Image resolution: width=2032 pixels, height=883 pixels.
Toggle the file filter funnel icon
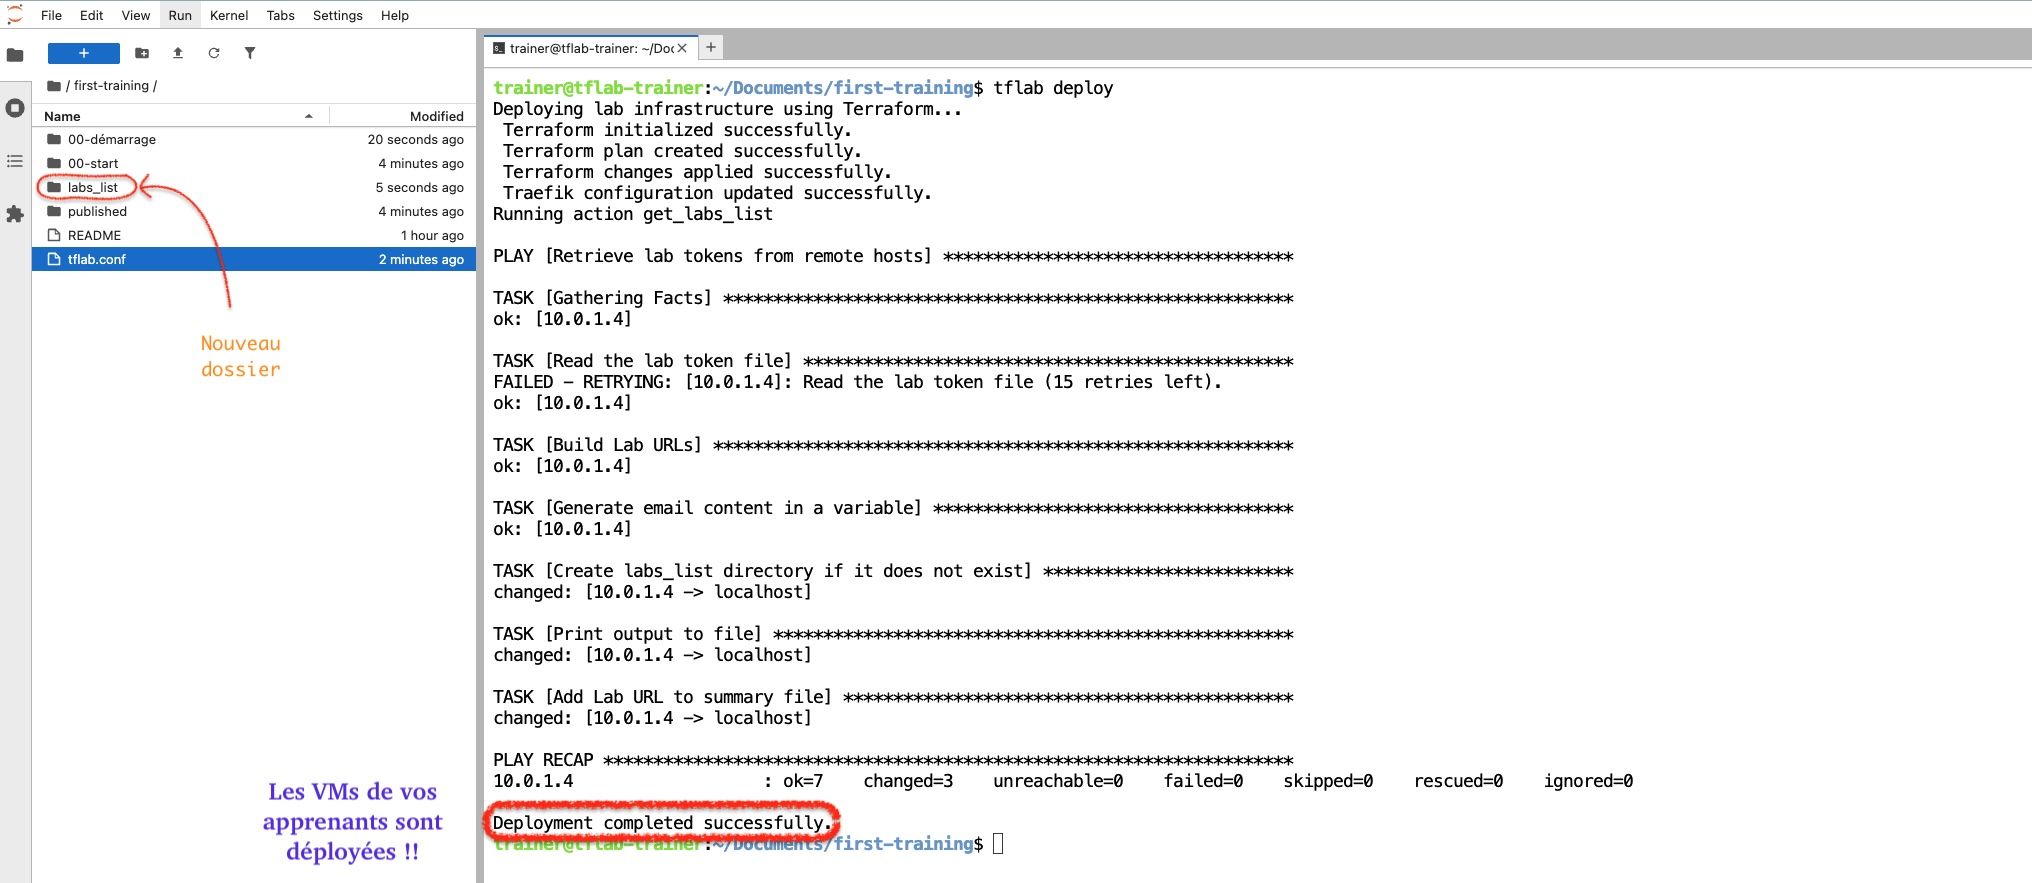[x=250, y=53]
